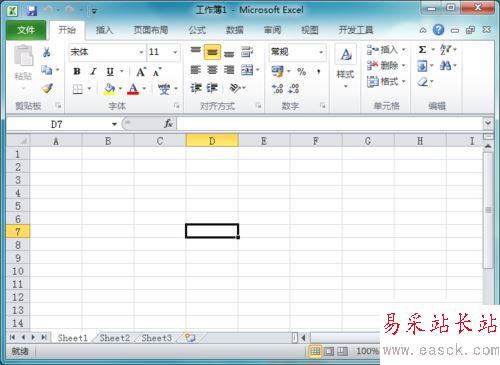Click the Select All corner button
This screenshot has height=365, width=500.
click(x=18, y=141)
